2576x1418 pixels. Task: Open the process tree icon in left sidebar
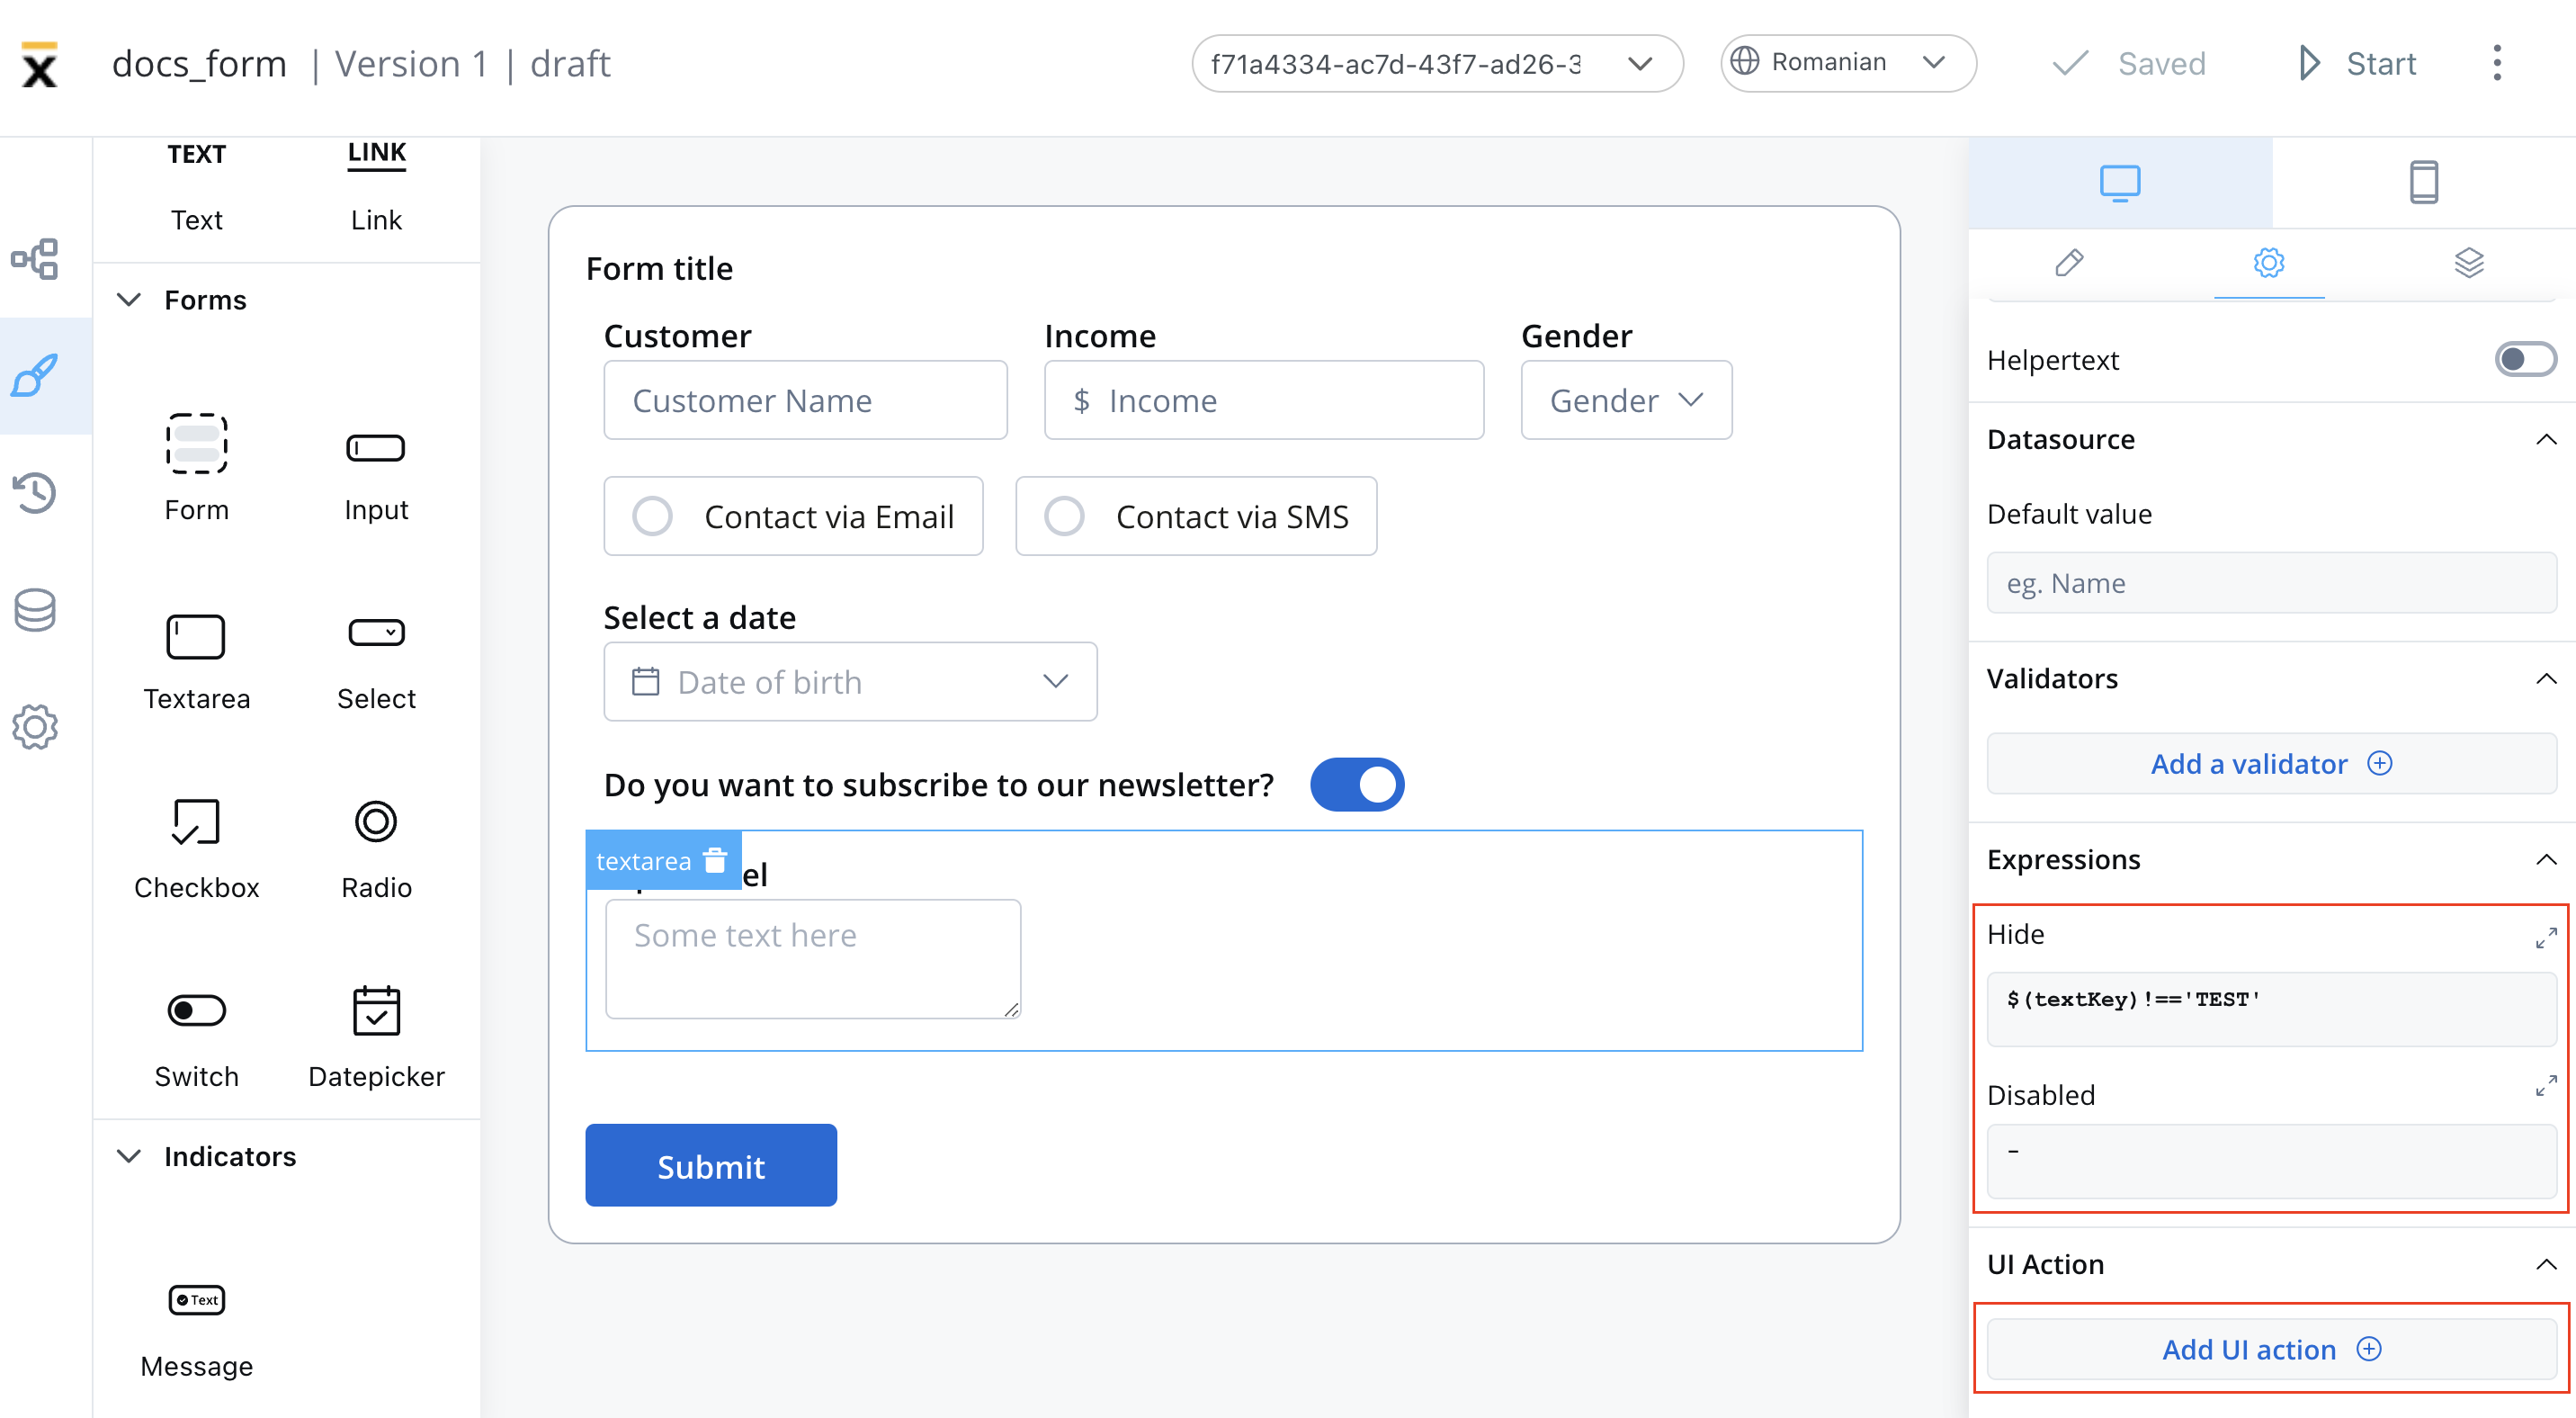35,259
